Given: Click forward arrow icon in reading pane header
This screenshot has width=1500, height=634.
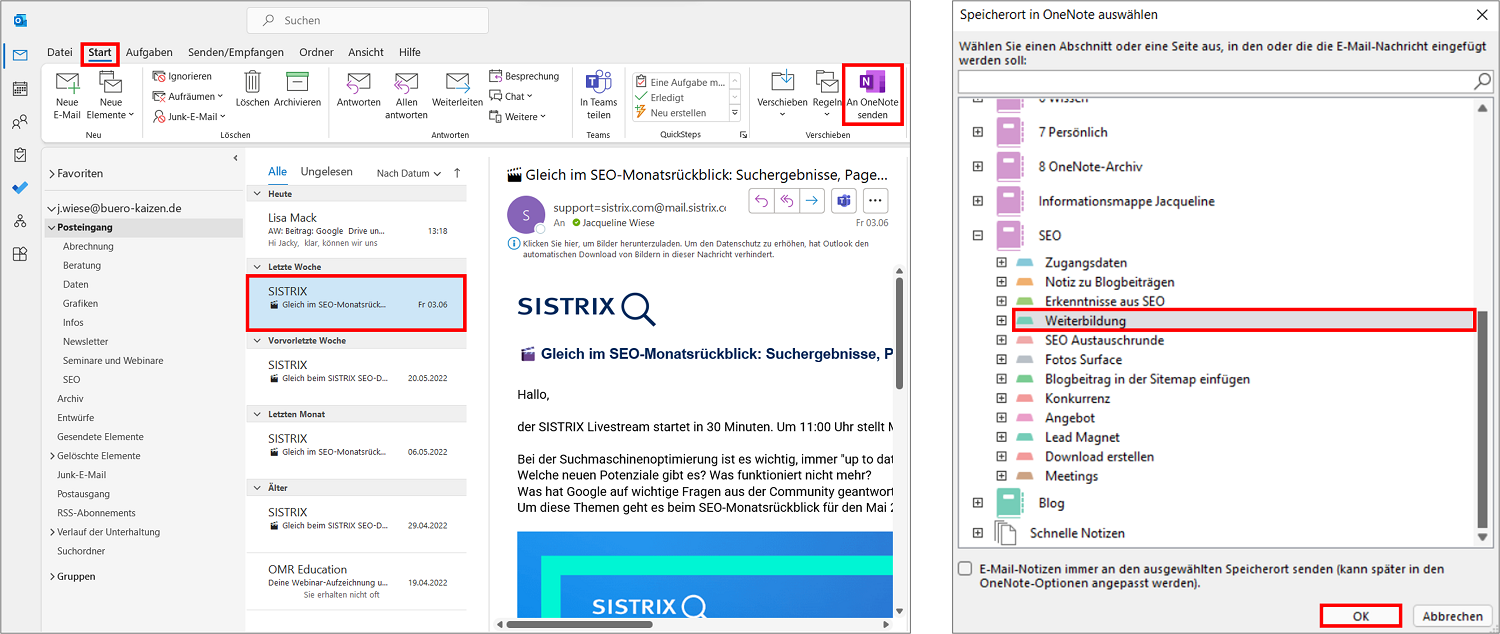Looking at the screenshot, I should (812, 201).
